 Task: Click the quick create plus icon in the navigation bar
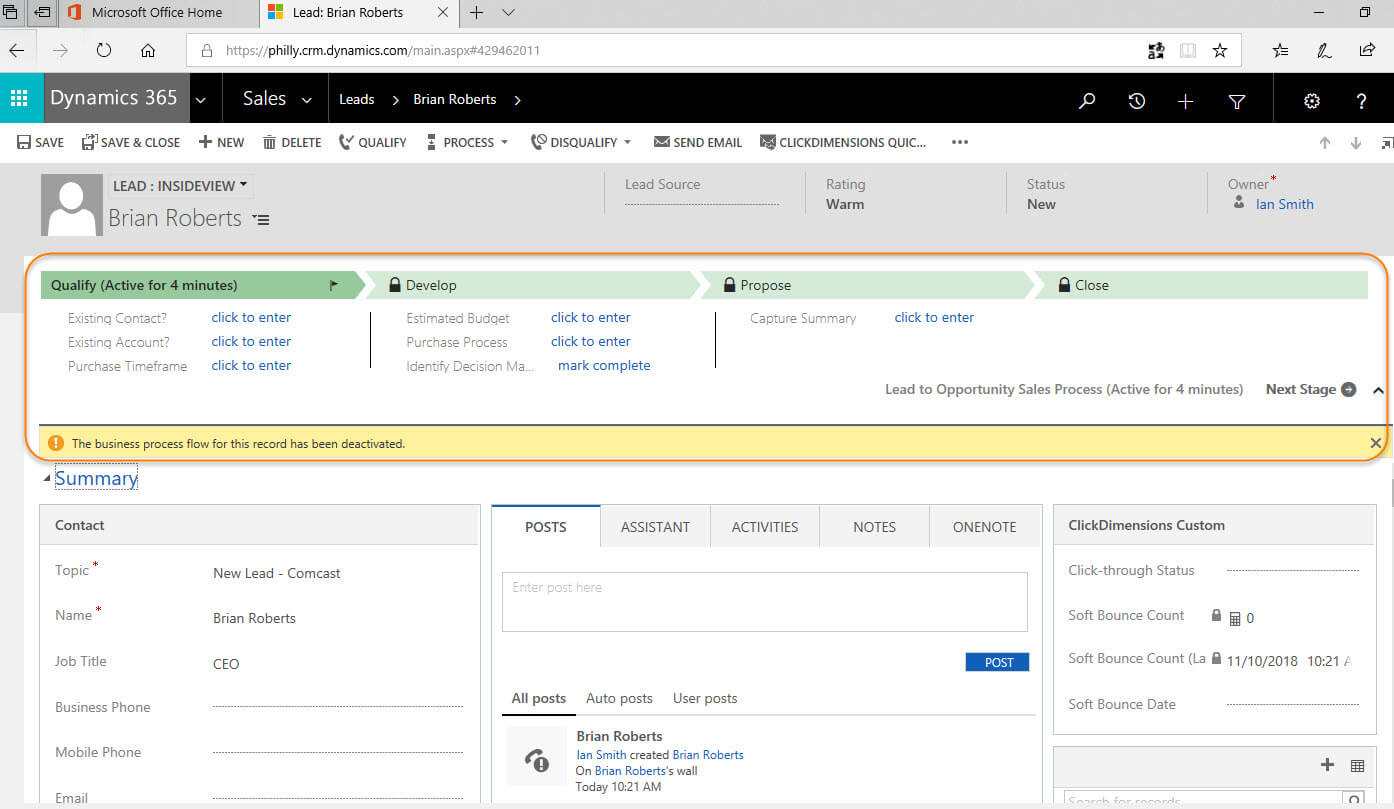[x=1185, y=101]
